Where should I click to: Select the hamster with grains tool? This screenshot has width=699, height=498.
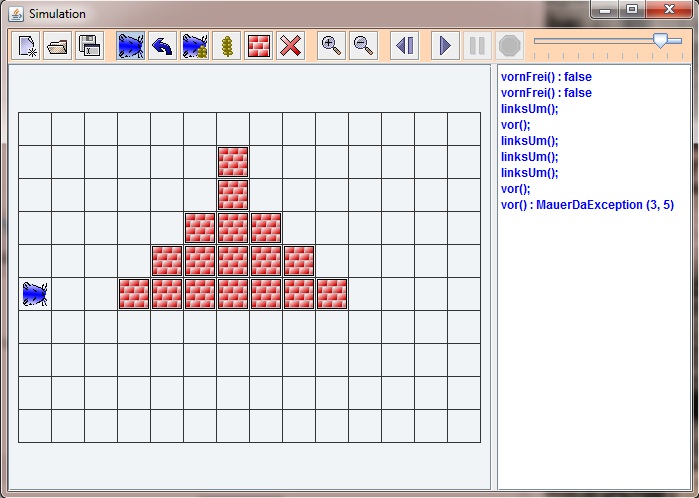tap(195, 45)
